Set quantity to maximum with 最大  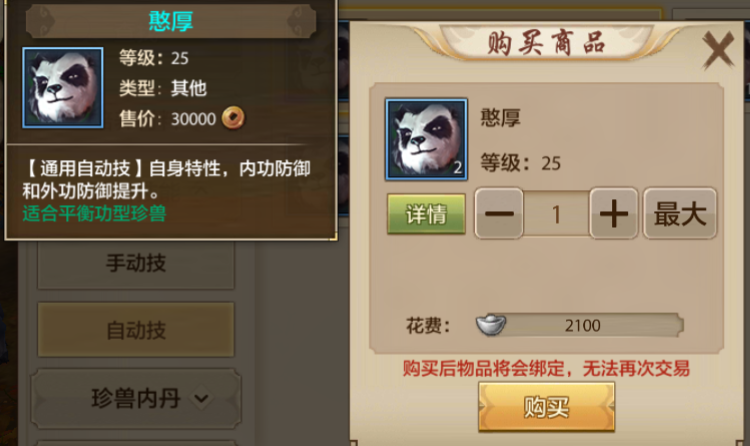point(680,213)
